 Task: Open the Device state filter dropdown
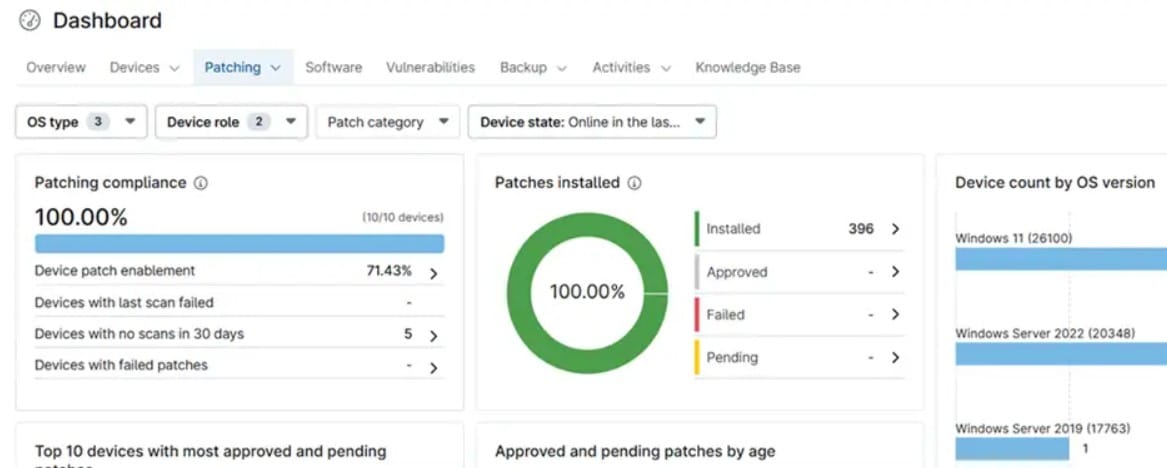coord(592,121)
